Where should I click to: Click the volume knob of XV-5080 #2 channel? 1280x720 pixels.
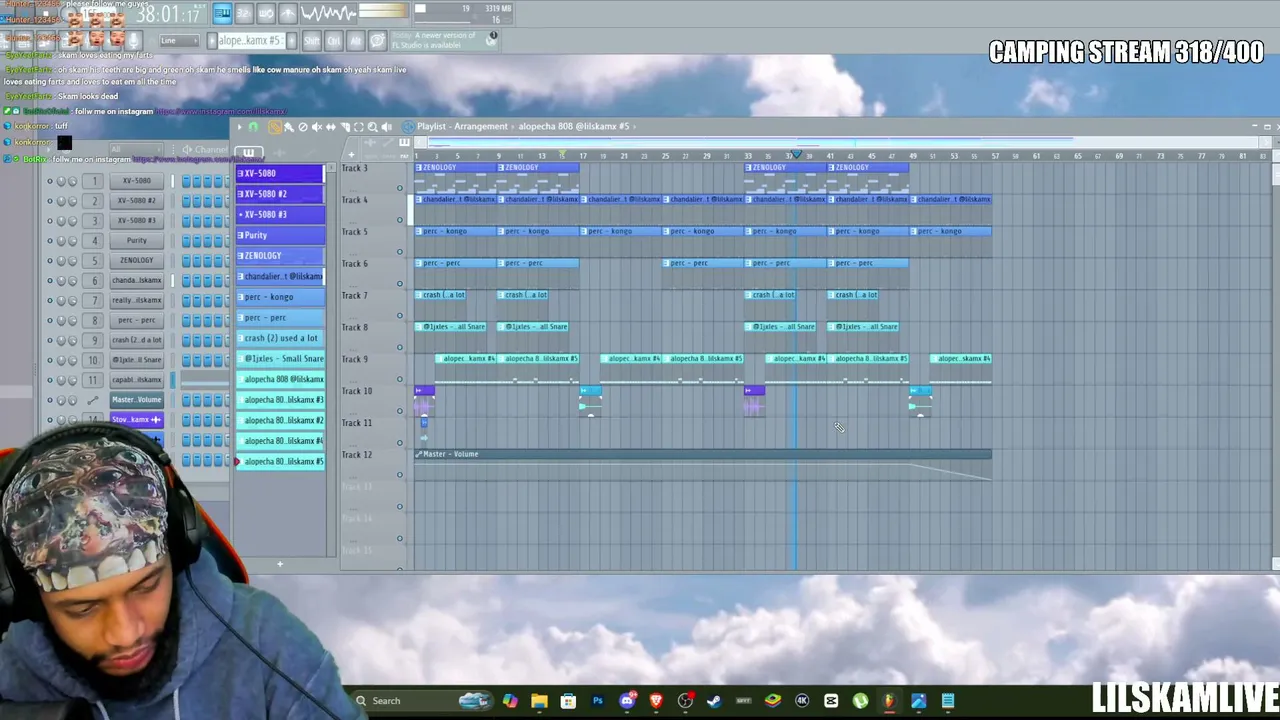pyautogui.click(x=72, y=200)
